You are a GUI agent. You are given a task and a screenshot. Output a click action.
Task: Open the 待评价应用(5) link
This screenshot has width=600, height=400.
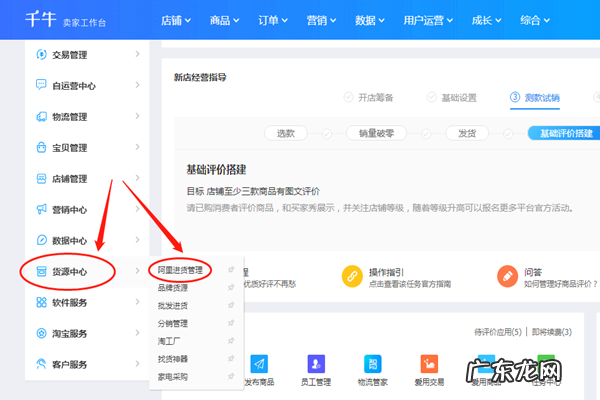498,332
